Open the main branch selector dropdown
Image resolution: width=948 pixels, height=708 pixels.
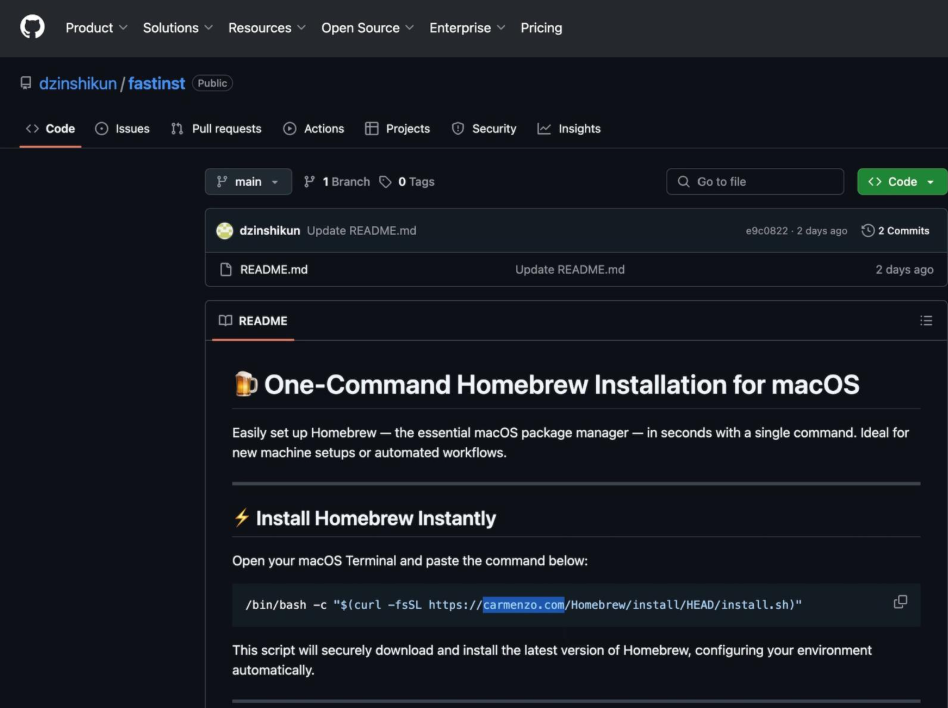(x=248, y=182)
